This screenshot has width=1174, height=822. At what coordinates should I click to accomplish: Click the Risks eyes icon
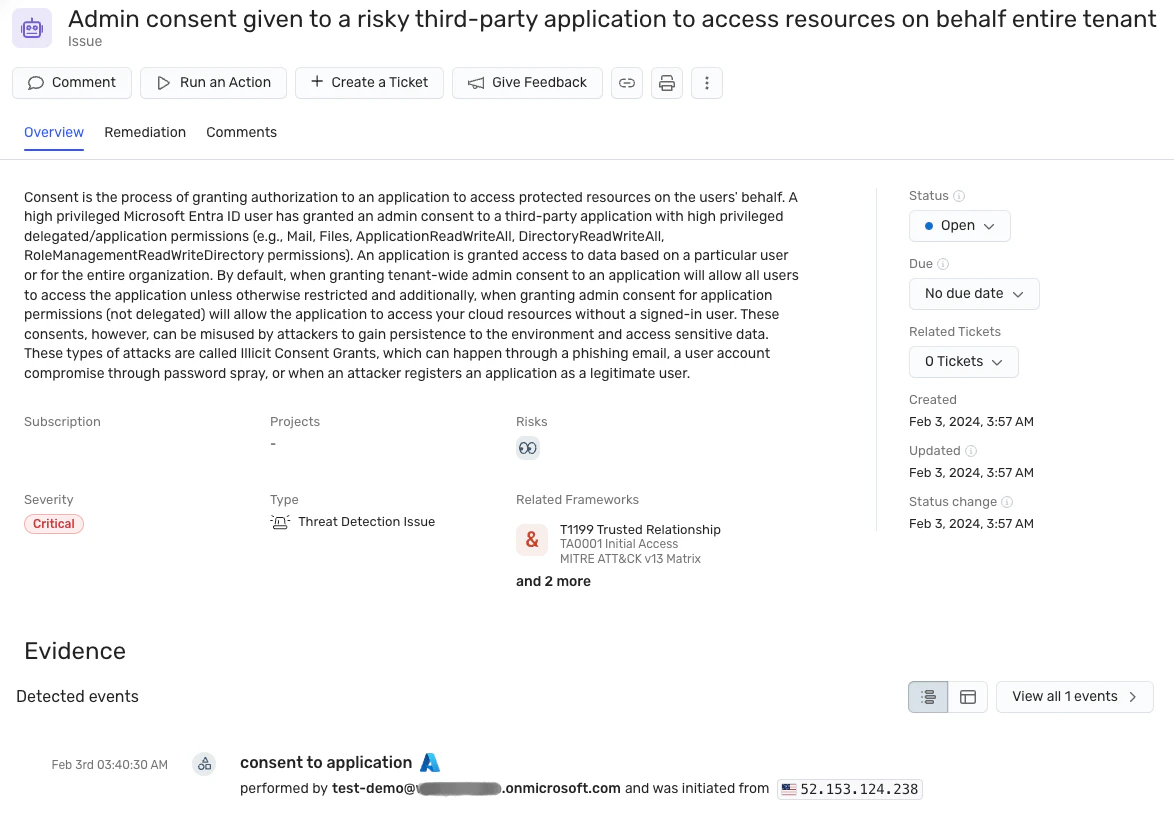point(528,448)
